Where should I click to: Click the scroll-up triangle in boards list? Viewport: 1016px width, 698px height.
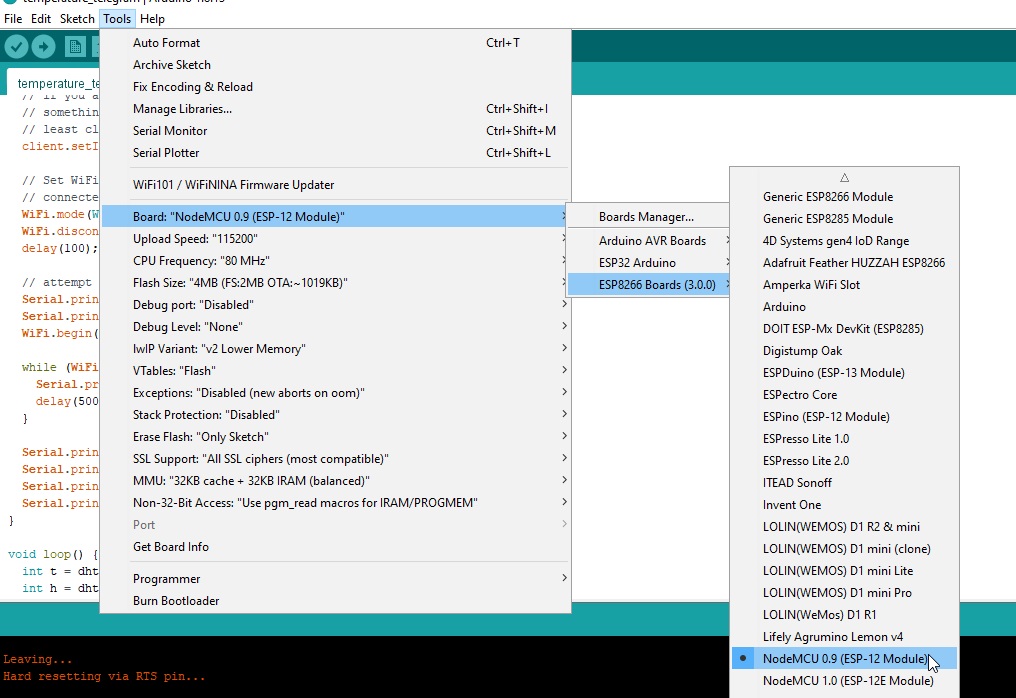tap(844, 178)
